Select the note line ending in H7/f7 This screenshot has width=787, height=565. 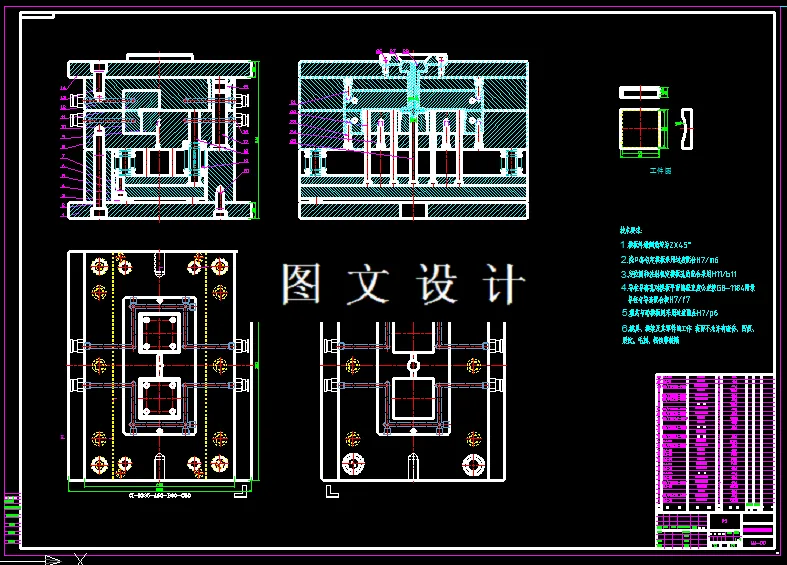pyautogui.click(x=659, y=300)
